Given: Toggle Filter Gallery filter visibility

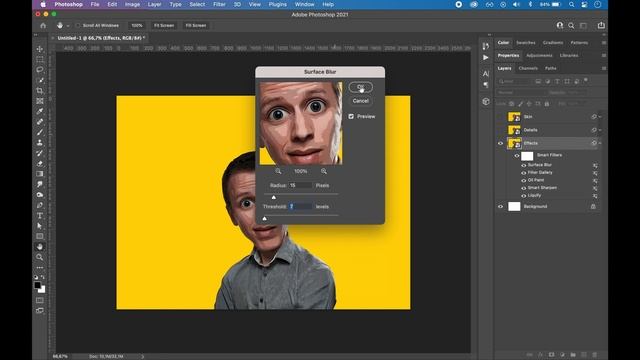Looking at the screenshot, I should point(524,173).
